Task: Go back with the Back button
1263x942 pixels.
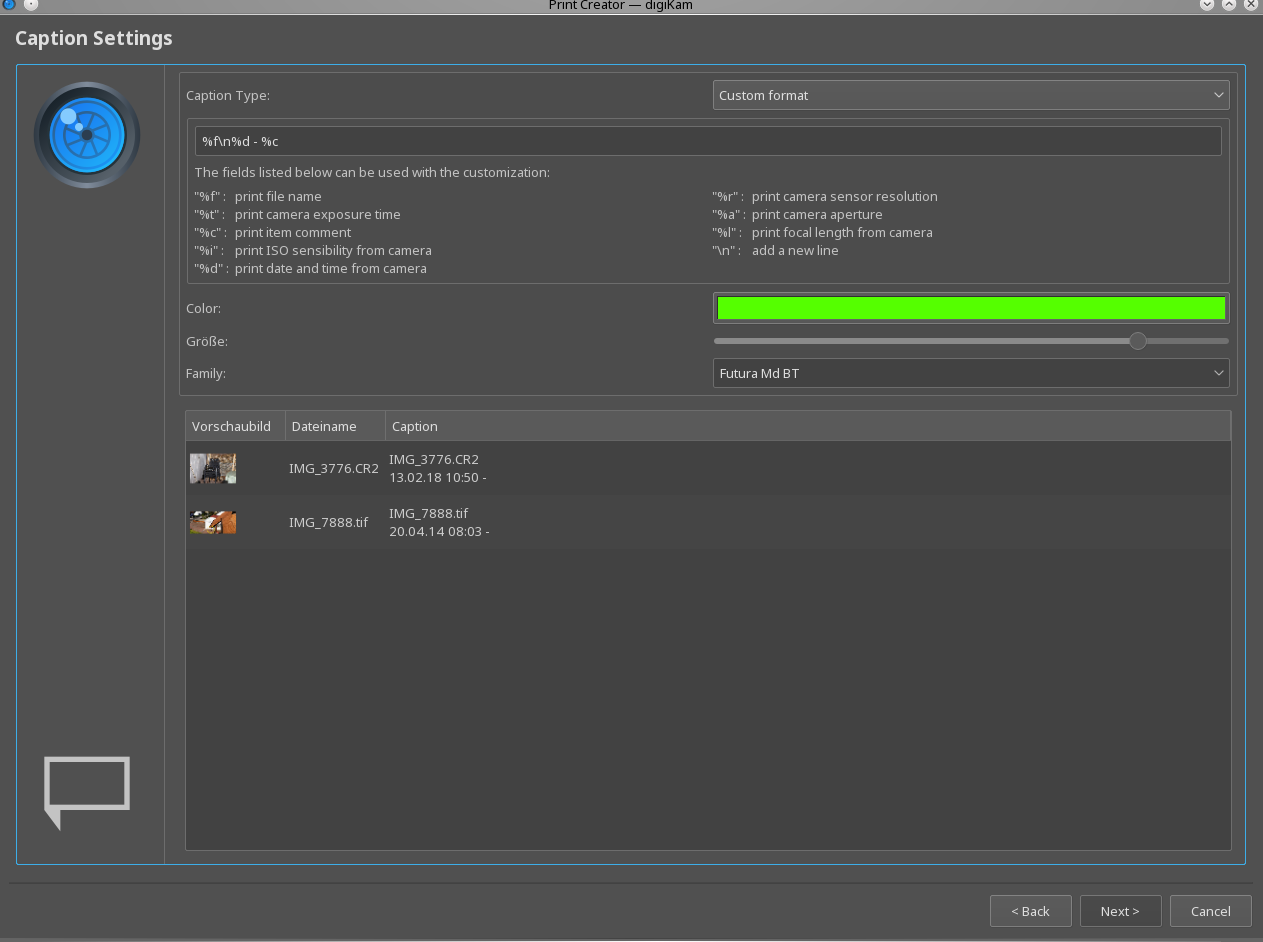Action: 1030,911
